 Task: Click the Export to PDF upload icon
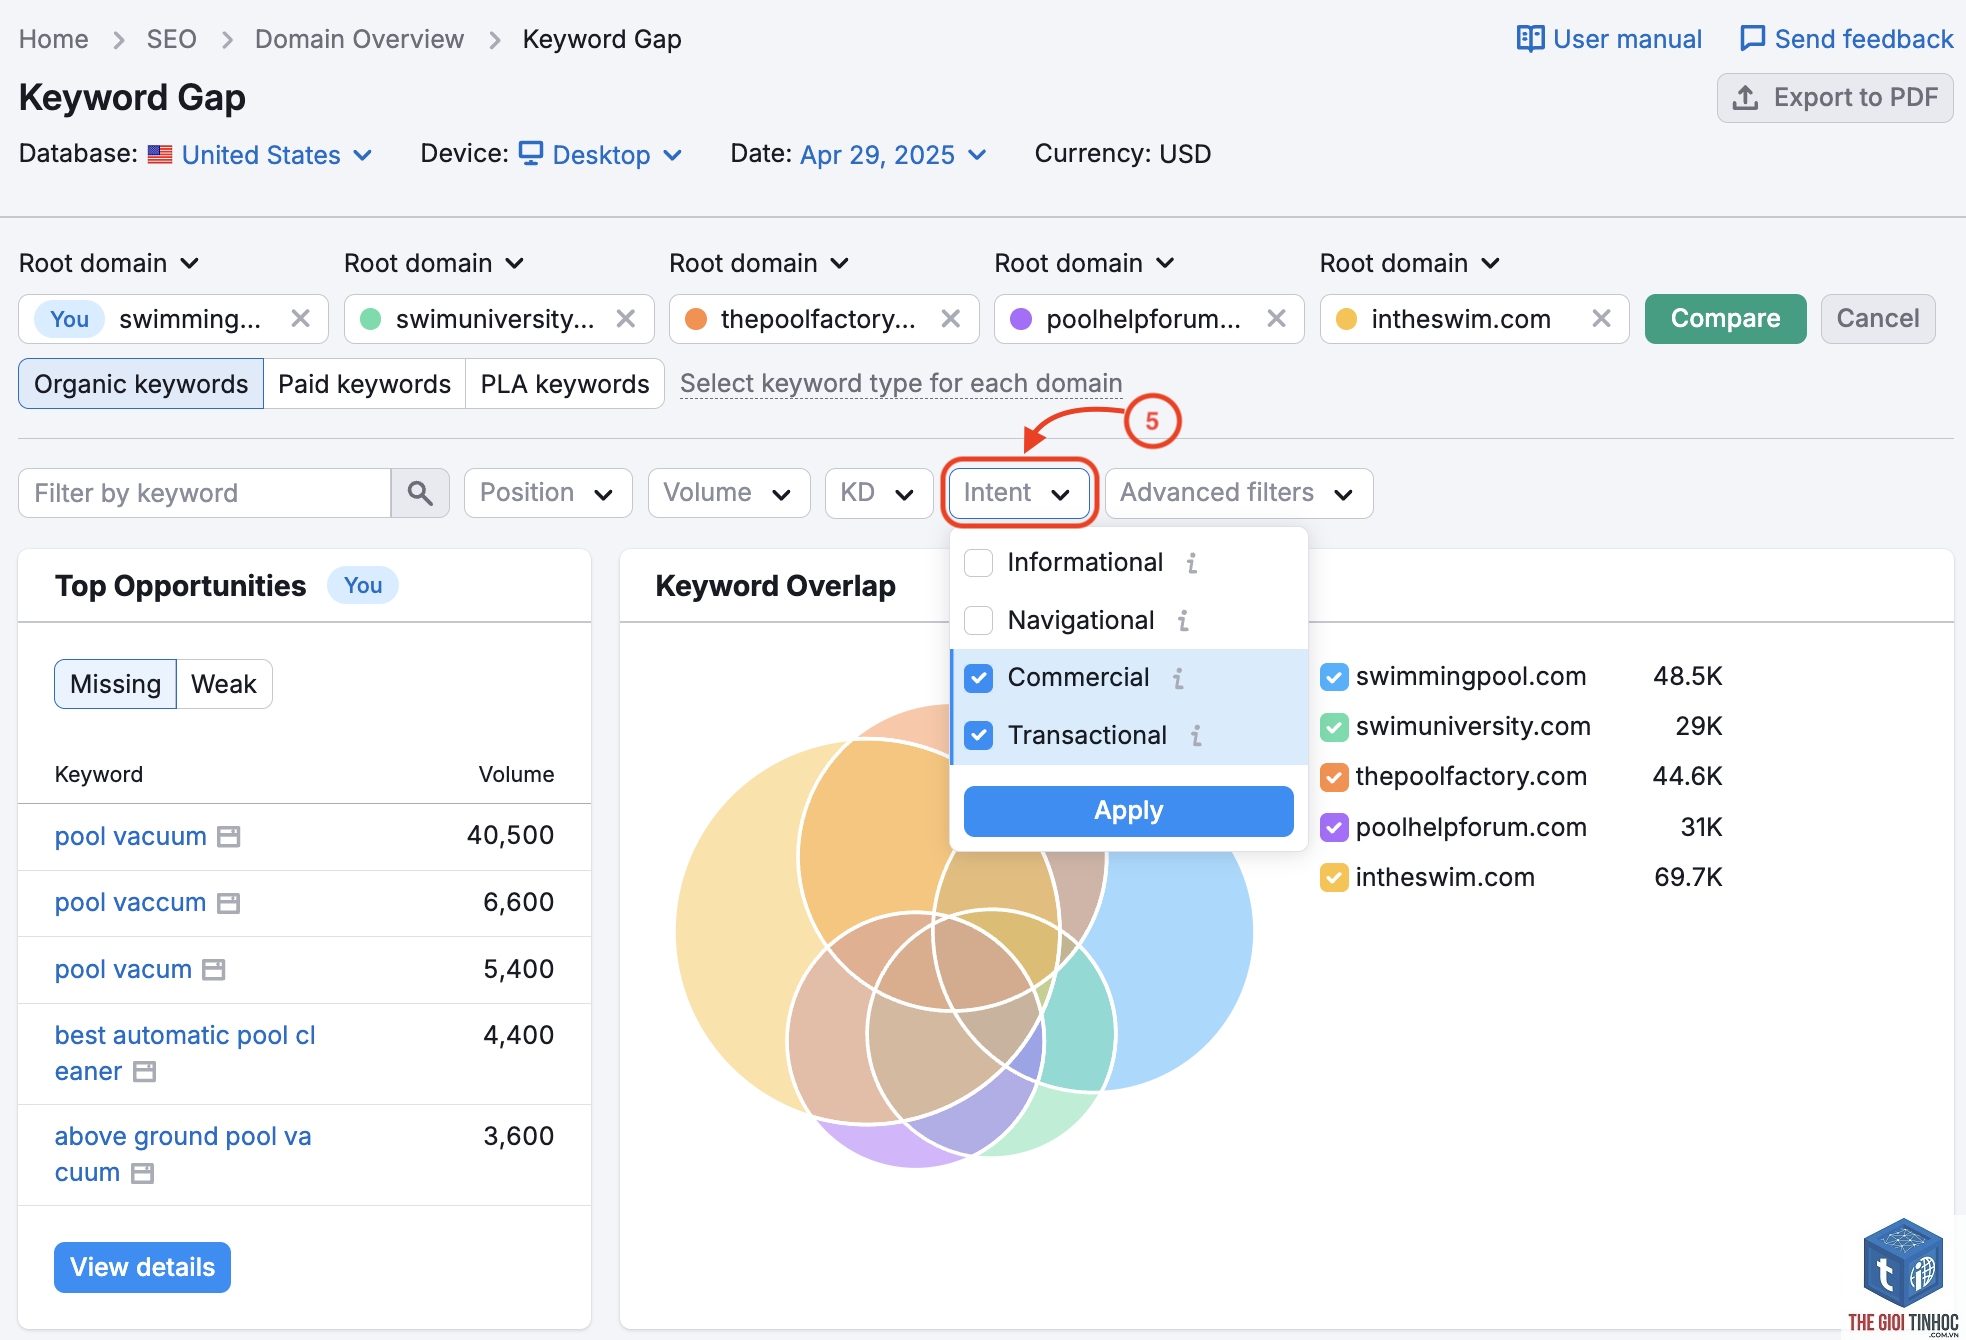(1745, 97)
